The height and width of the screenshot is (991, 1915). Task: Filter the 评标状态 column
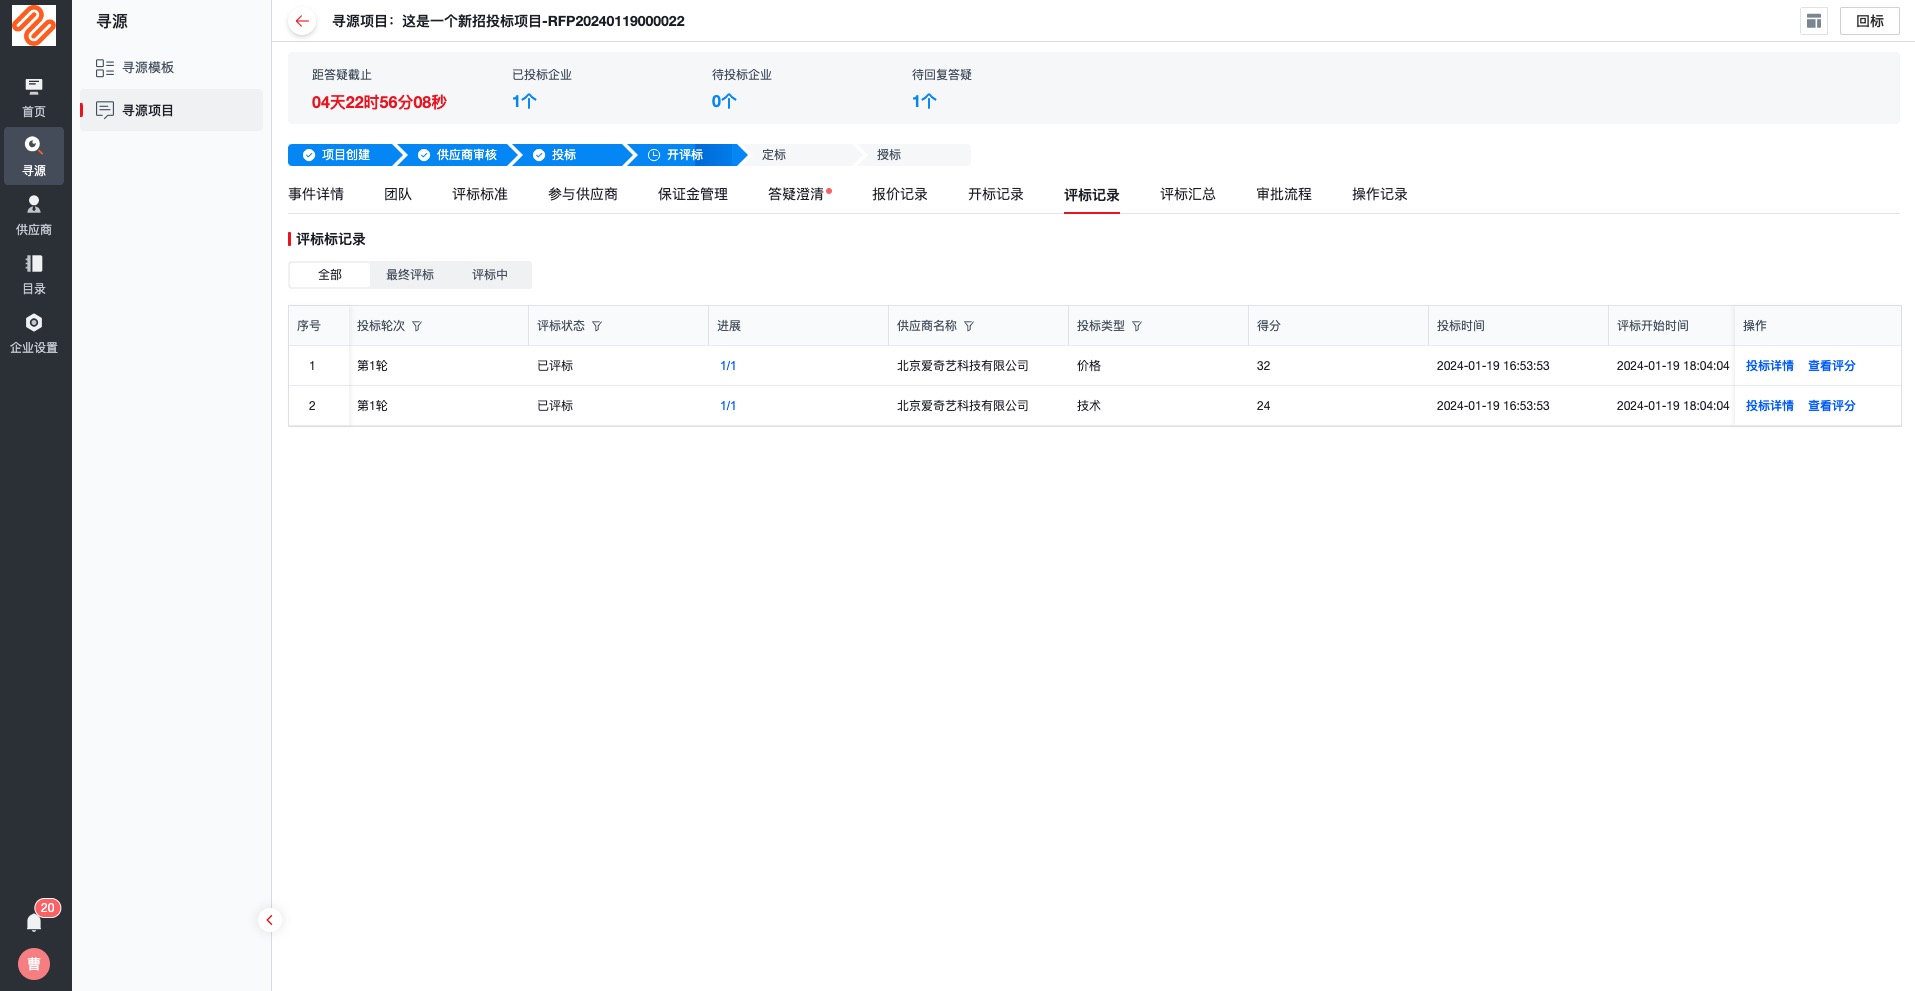tap(597, 326)
